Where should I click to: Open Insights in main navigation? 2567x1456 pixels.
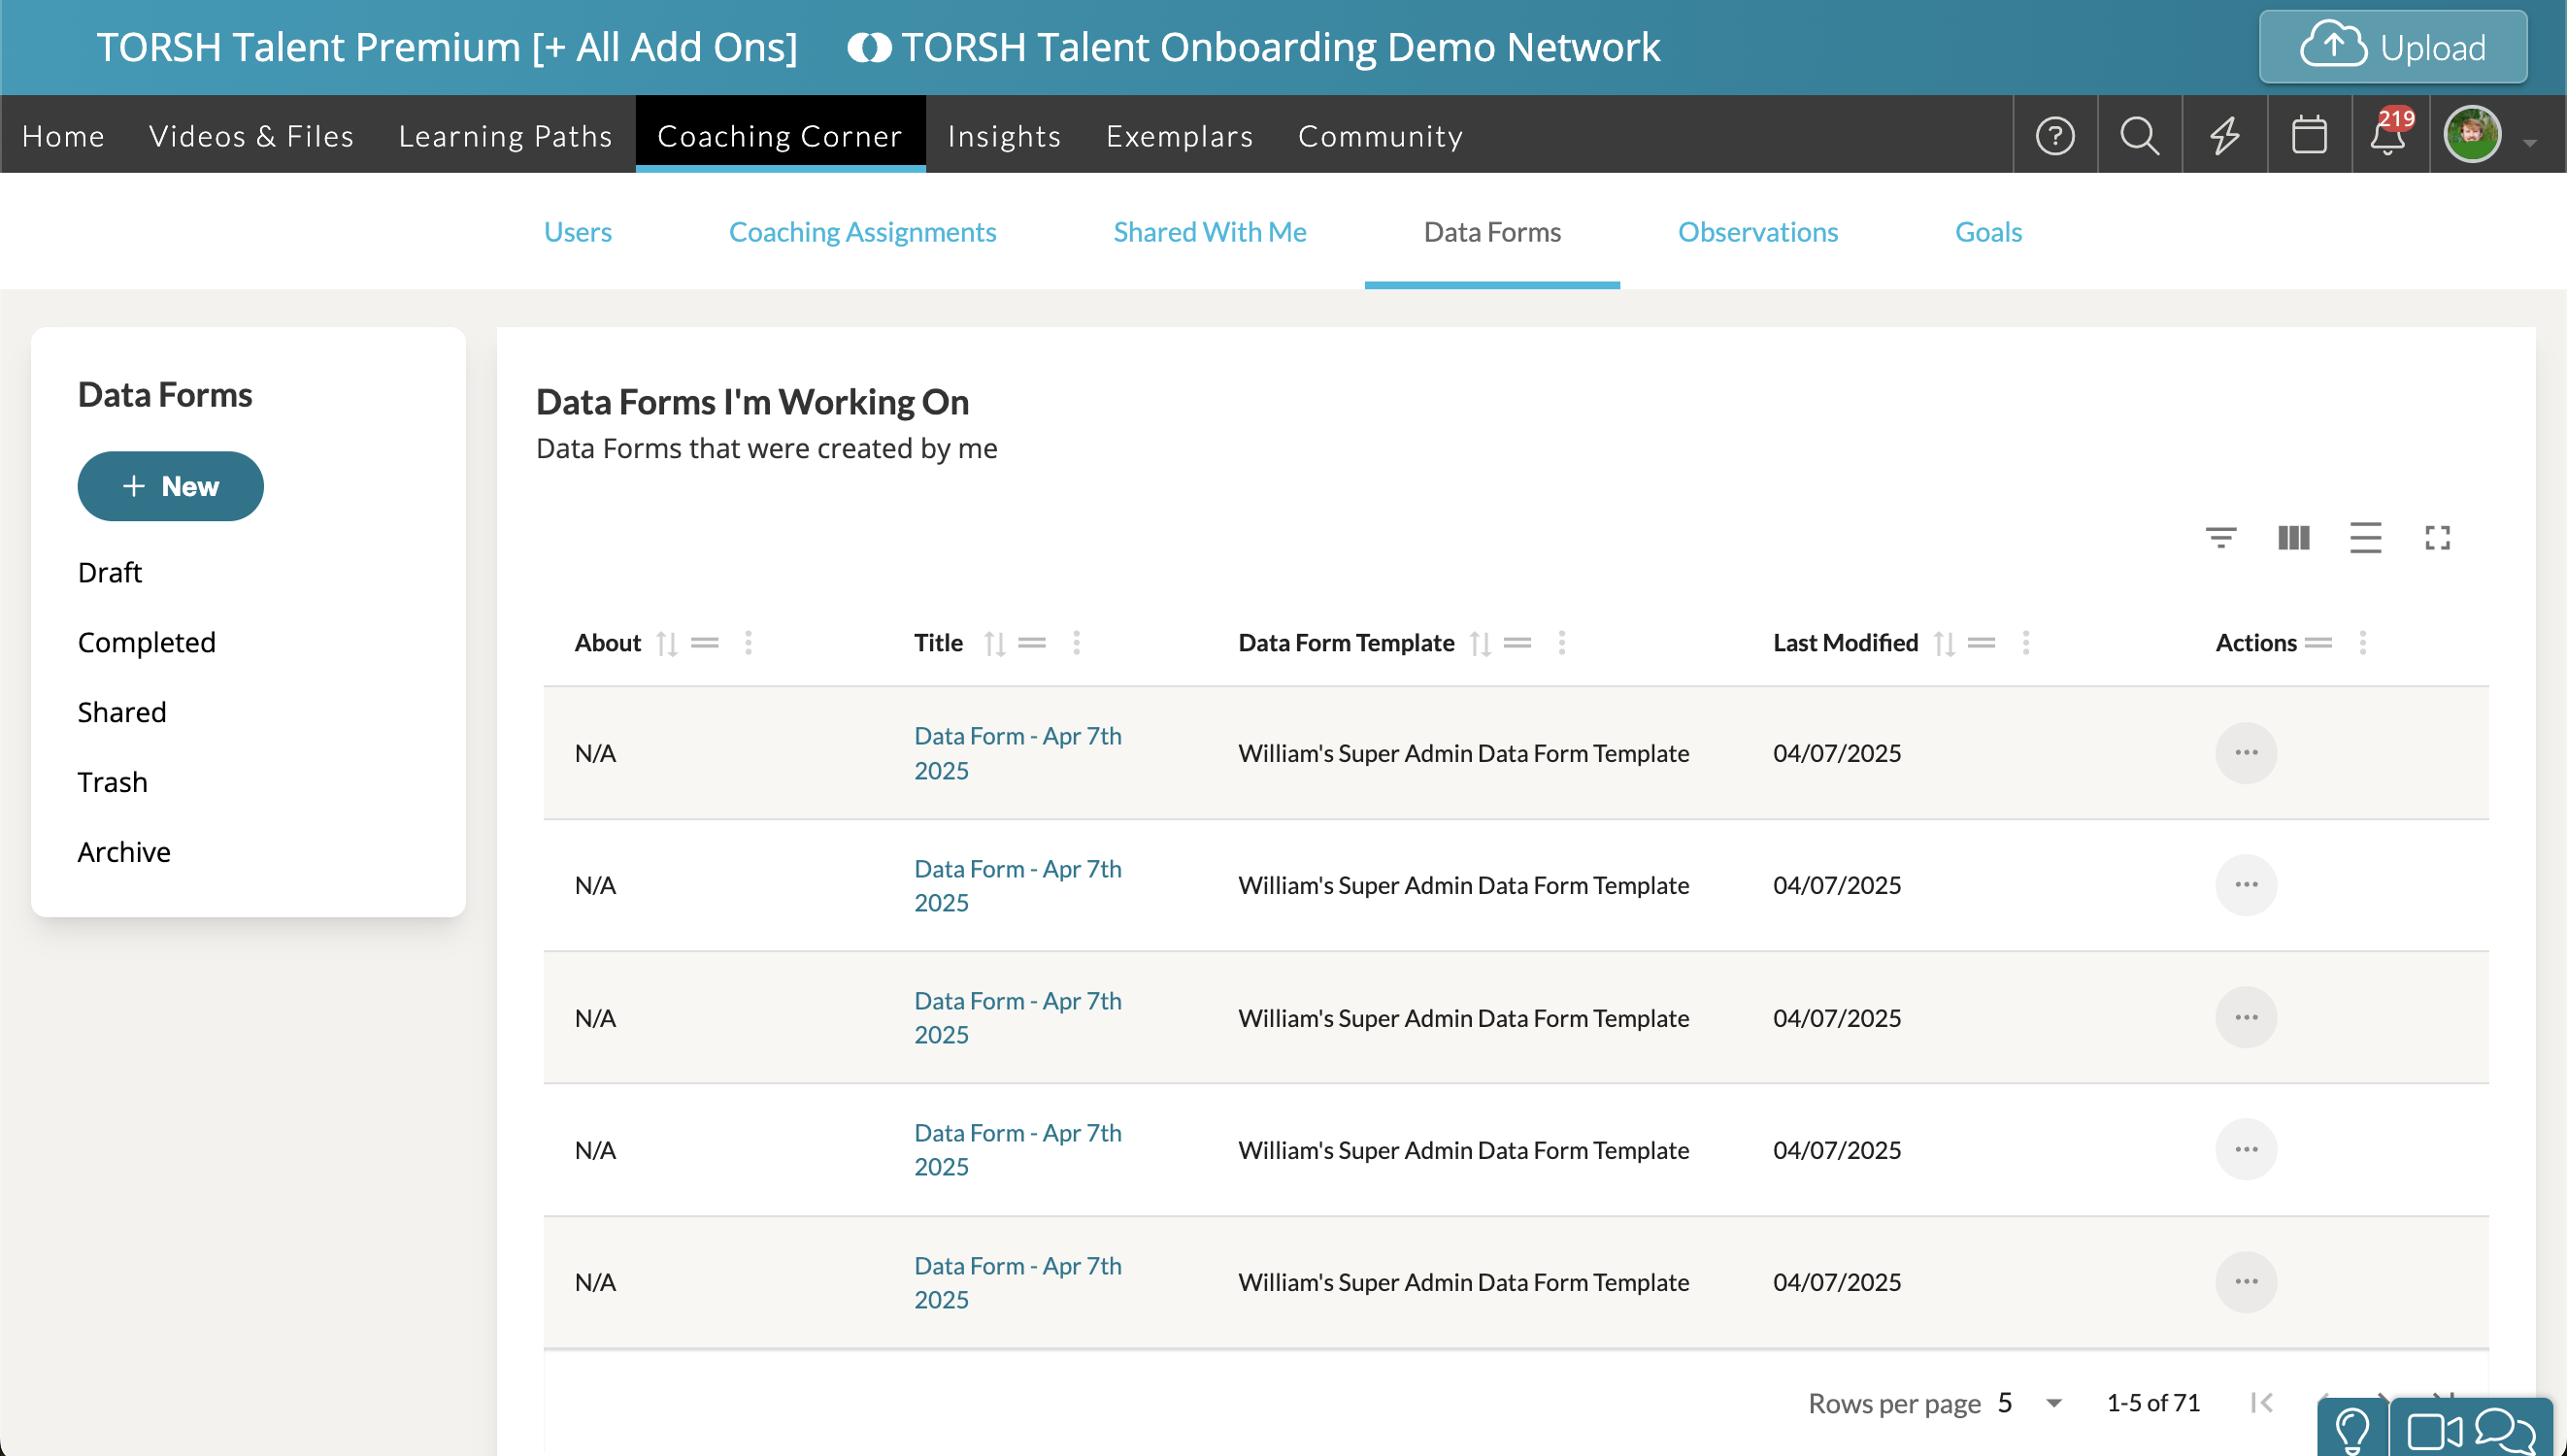pos(1004,135)
